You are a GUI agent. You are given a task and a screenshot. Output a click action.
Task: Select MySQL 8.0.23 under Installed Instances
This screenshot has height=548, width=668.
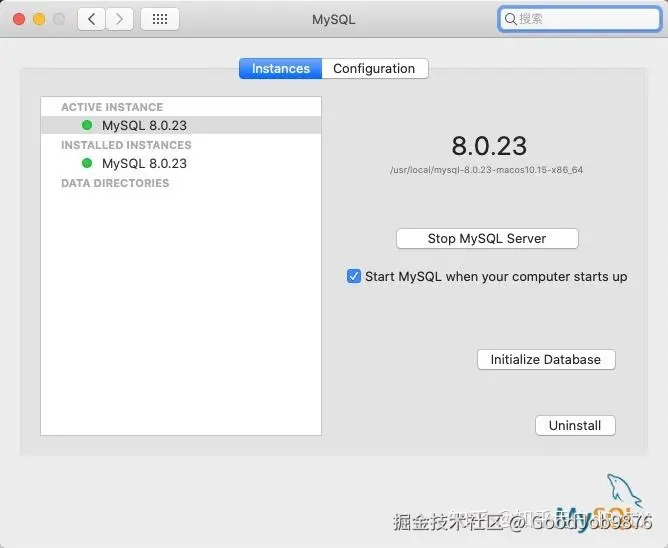click(181, 163)
